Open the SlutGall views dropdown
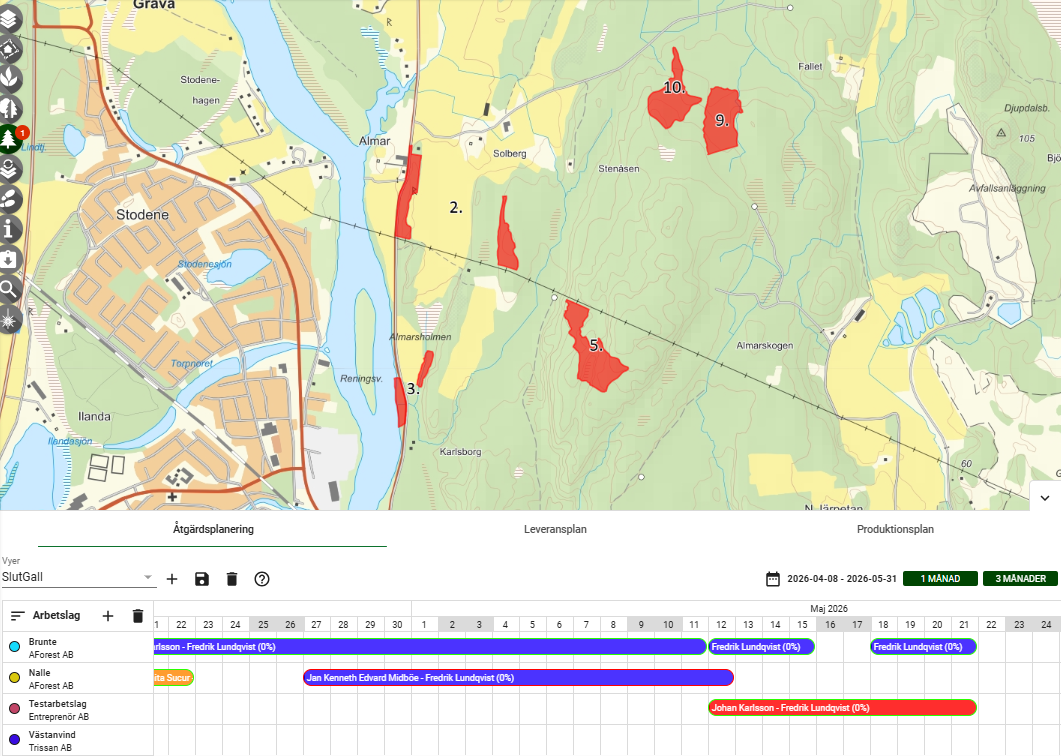The height and width of the screenshot is (756, 1061). point(148,577)
